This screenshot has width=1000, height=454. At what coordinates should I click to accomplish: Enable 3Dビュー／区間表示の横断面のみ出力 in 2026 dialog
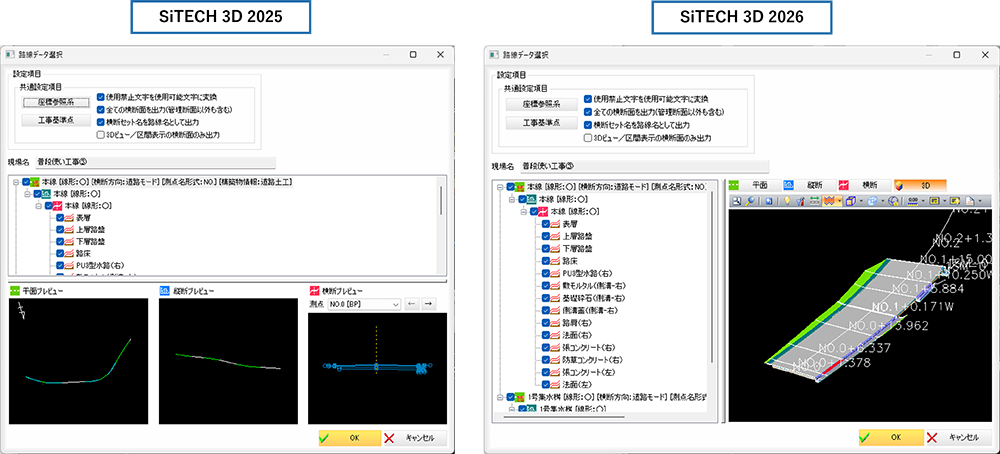[x=587, y=137]
